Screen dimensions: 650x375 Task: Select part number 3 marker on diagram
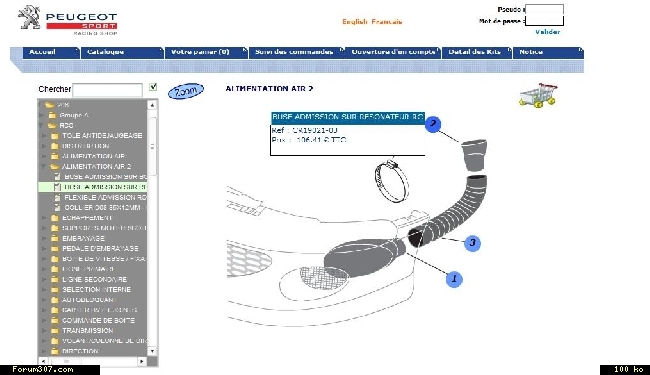[472, 243]
